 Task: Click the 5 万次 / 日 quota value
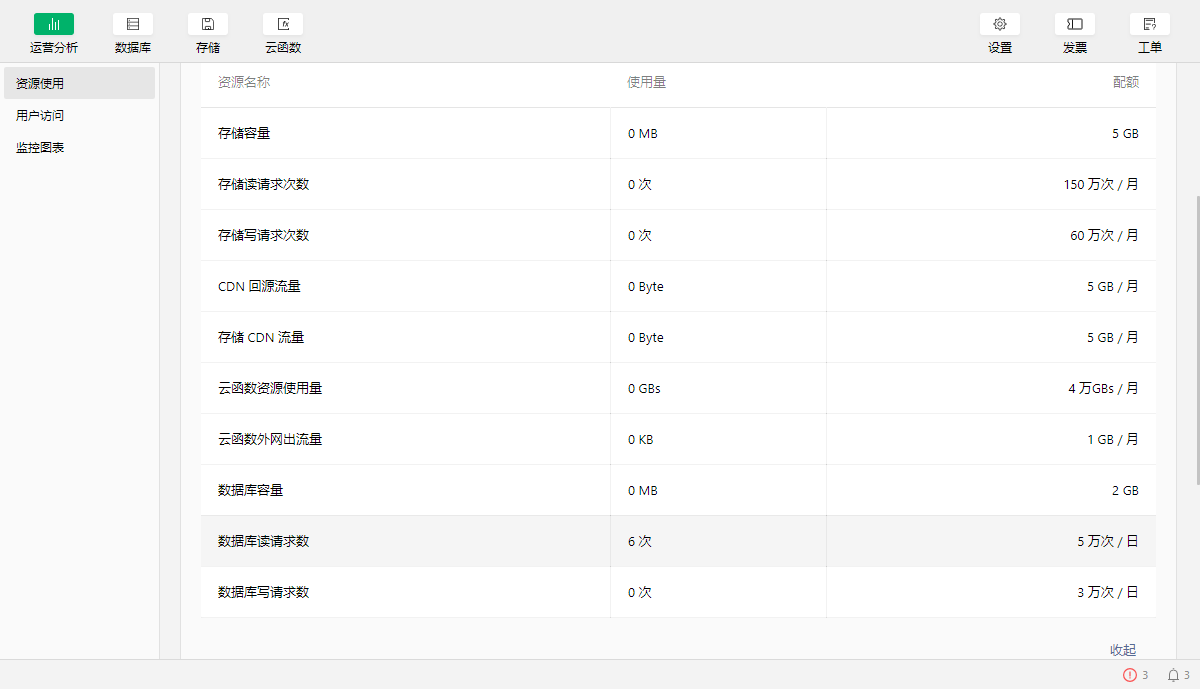1108,541
